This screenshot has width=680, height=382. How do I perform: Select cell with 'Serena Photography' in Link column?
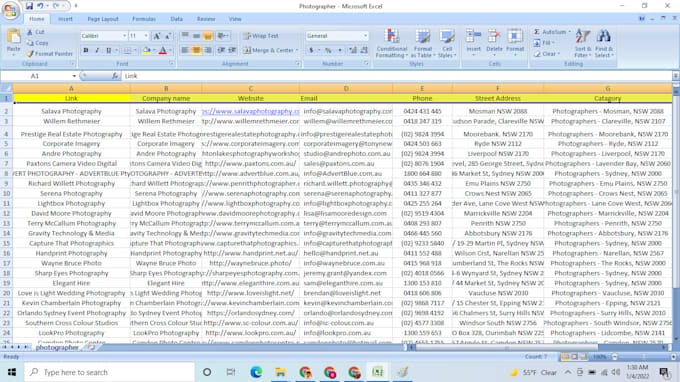(x=71, y=193)
